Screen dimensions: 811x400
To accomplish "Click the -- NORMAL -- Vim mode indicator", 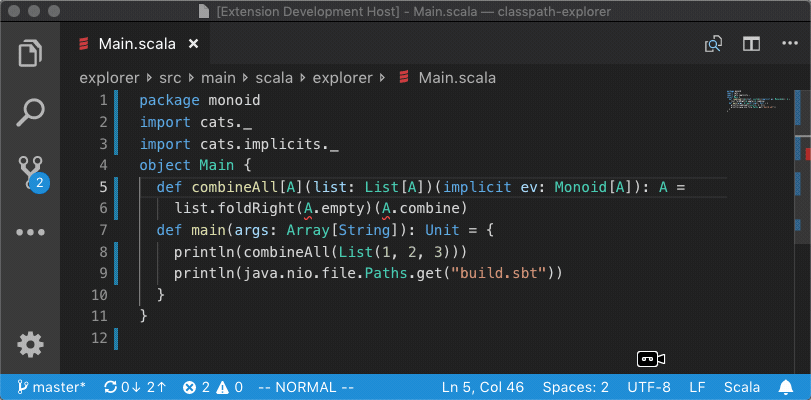I will click(x=306, y=387).
